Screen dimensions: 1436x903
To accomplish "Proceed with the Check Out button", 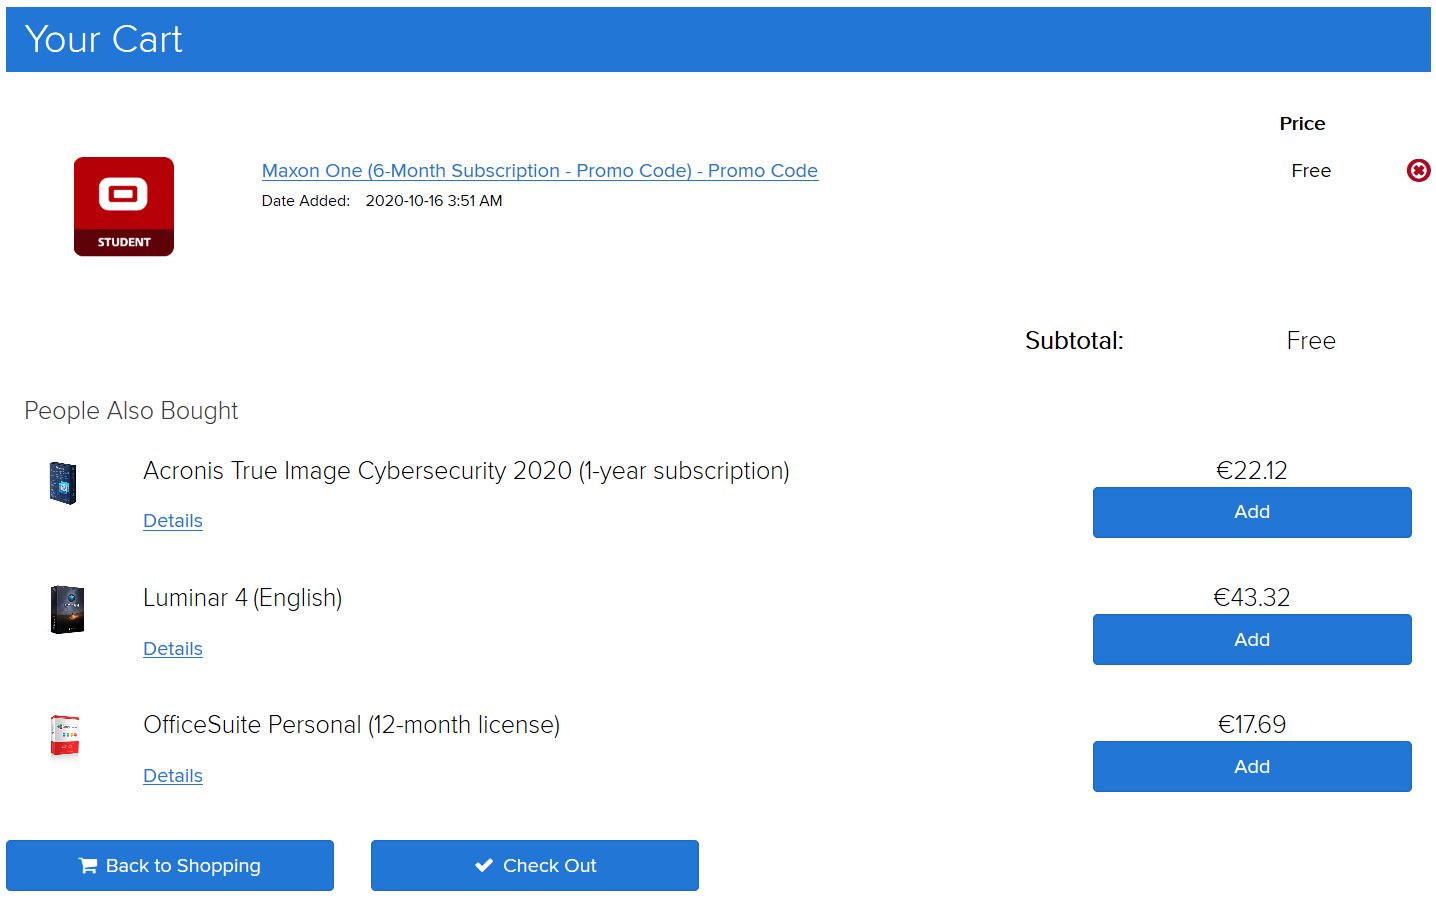I will coord(535,866).
